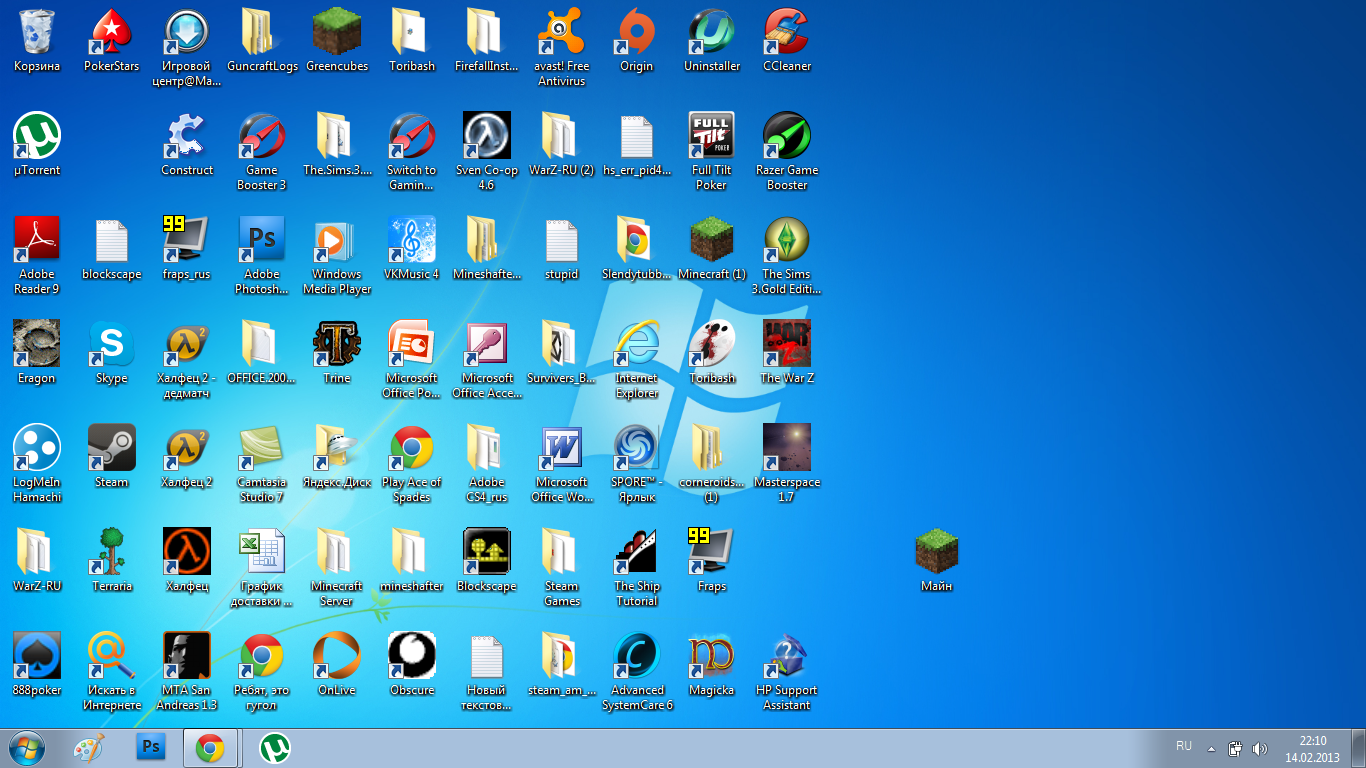This screenshot has width=1366, height=768.
Task: Launch Халфец 2 - дедматч shortcut
Action: pyautogui.click(x=187, y=344)
